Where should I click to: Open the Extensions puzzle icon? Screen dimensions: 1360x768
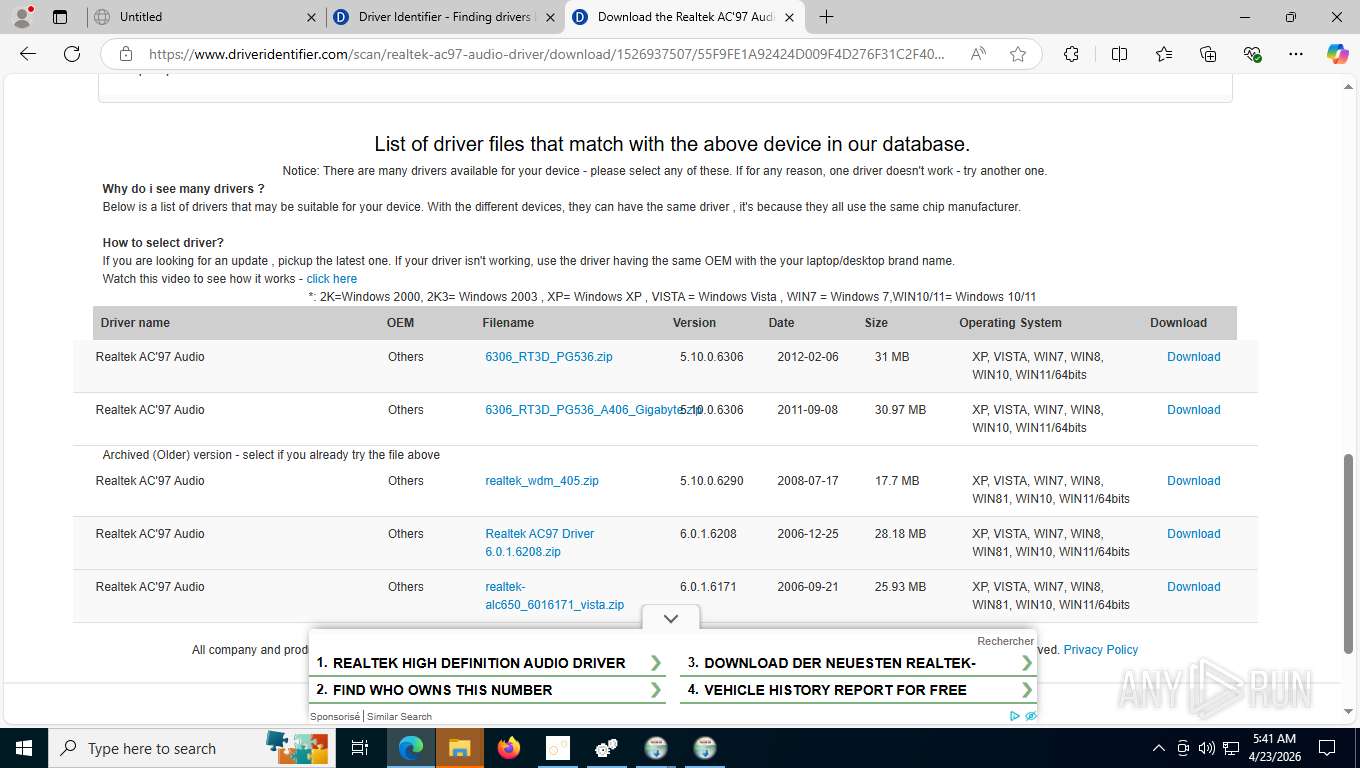tap(1071, 54)
